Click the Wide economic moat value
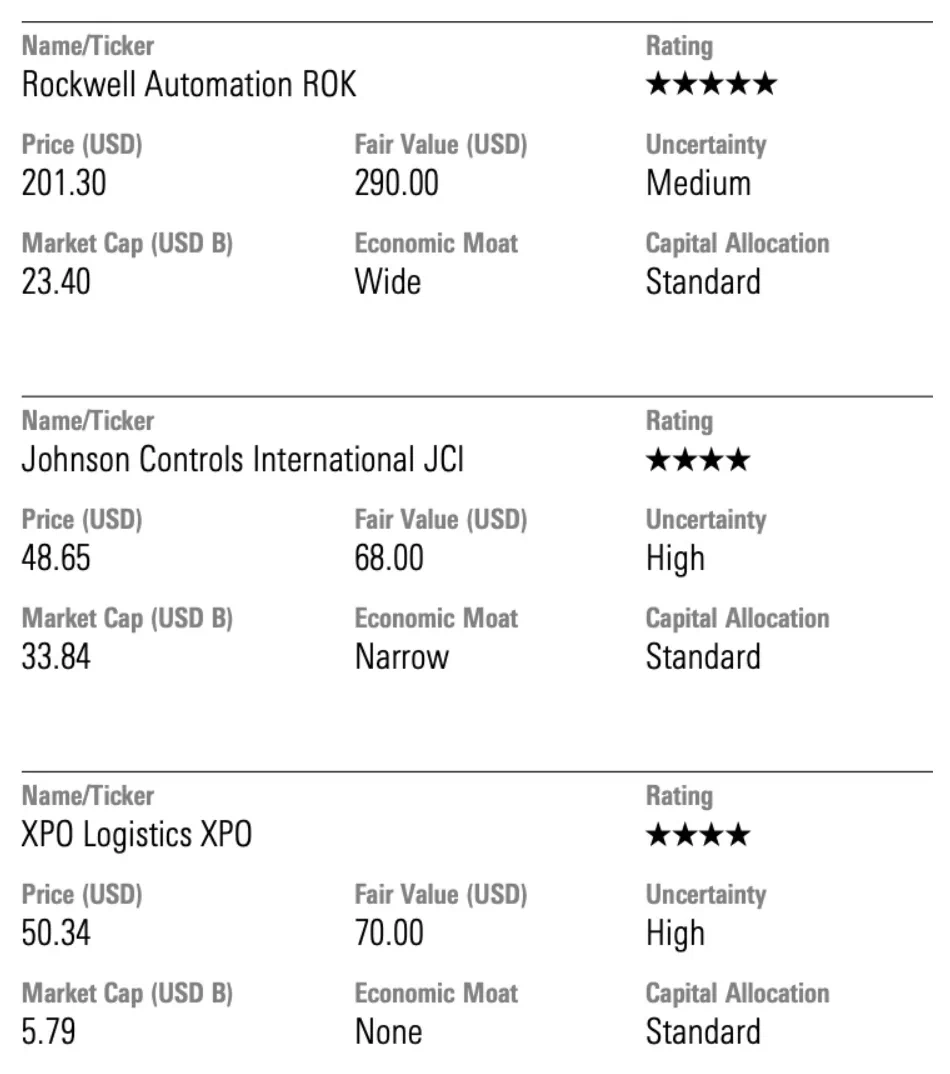Screen dimensions: 950x1074 pyautogui.click(x=388, y=282)
